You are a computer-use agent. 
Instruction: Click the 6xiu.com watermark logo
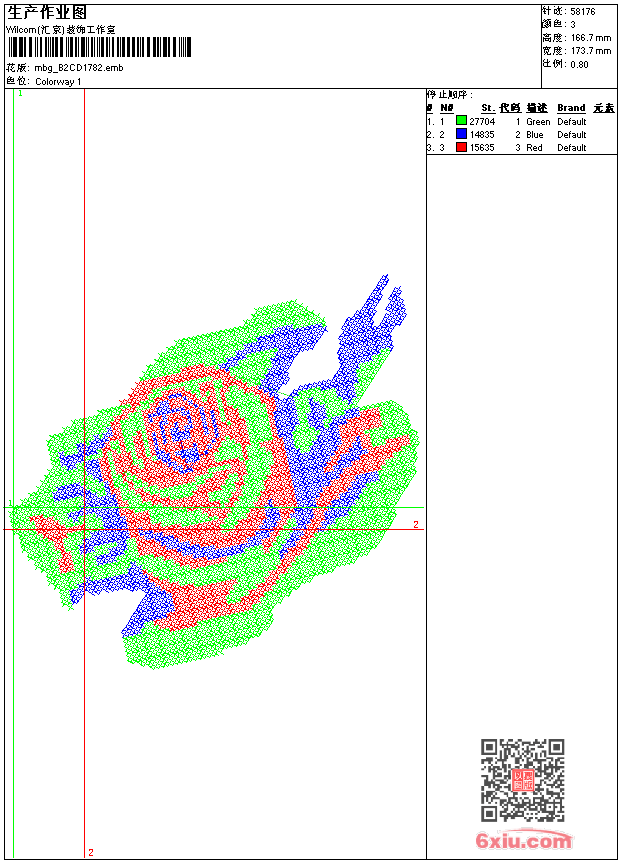(524, 841)
